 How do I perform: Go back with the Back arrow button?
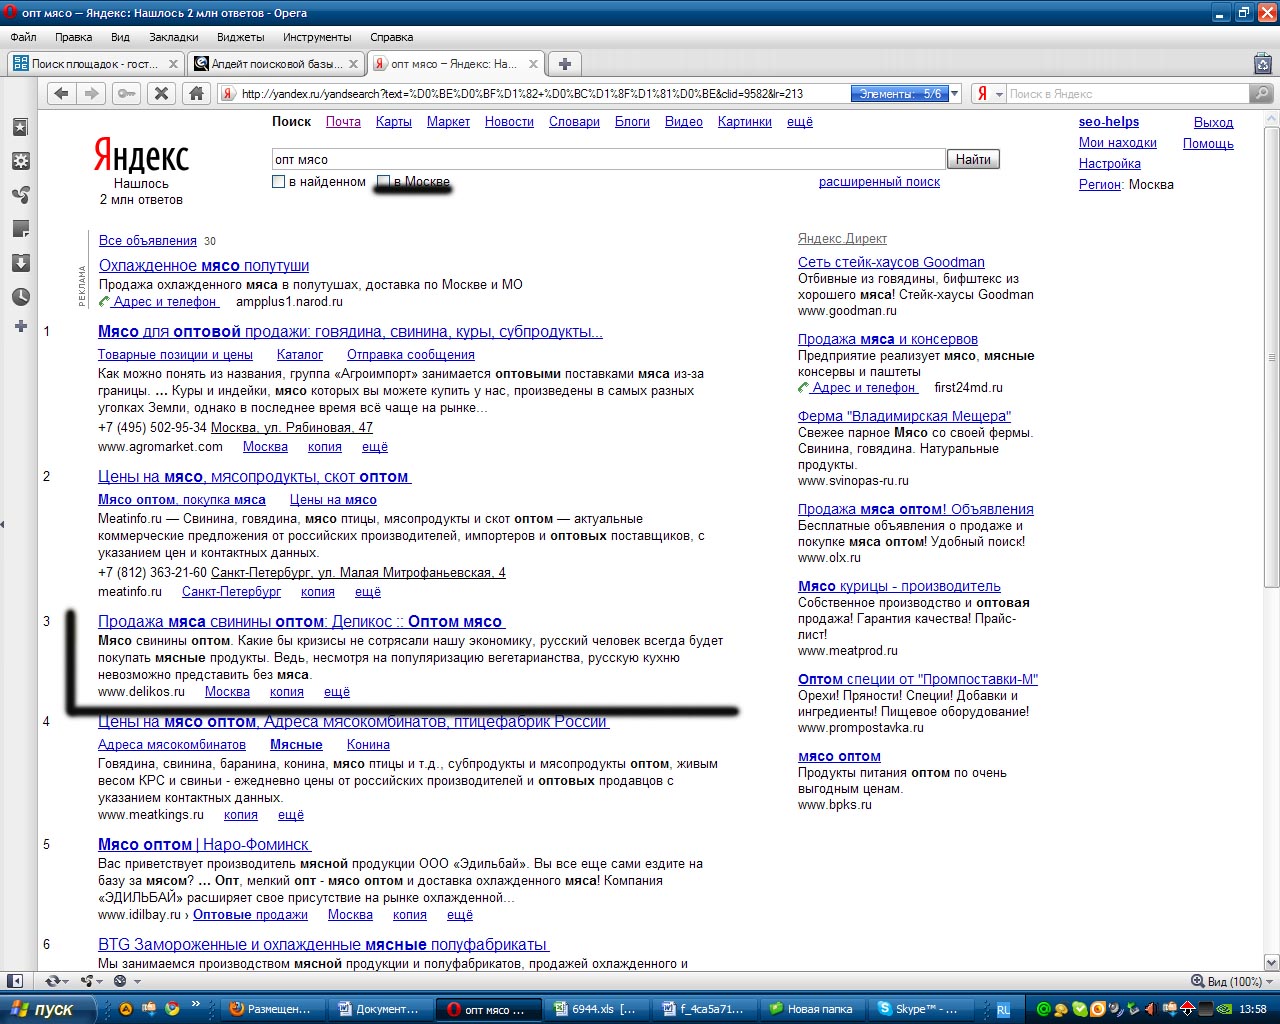62,93
